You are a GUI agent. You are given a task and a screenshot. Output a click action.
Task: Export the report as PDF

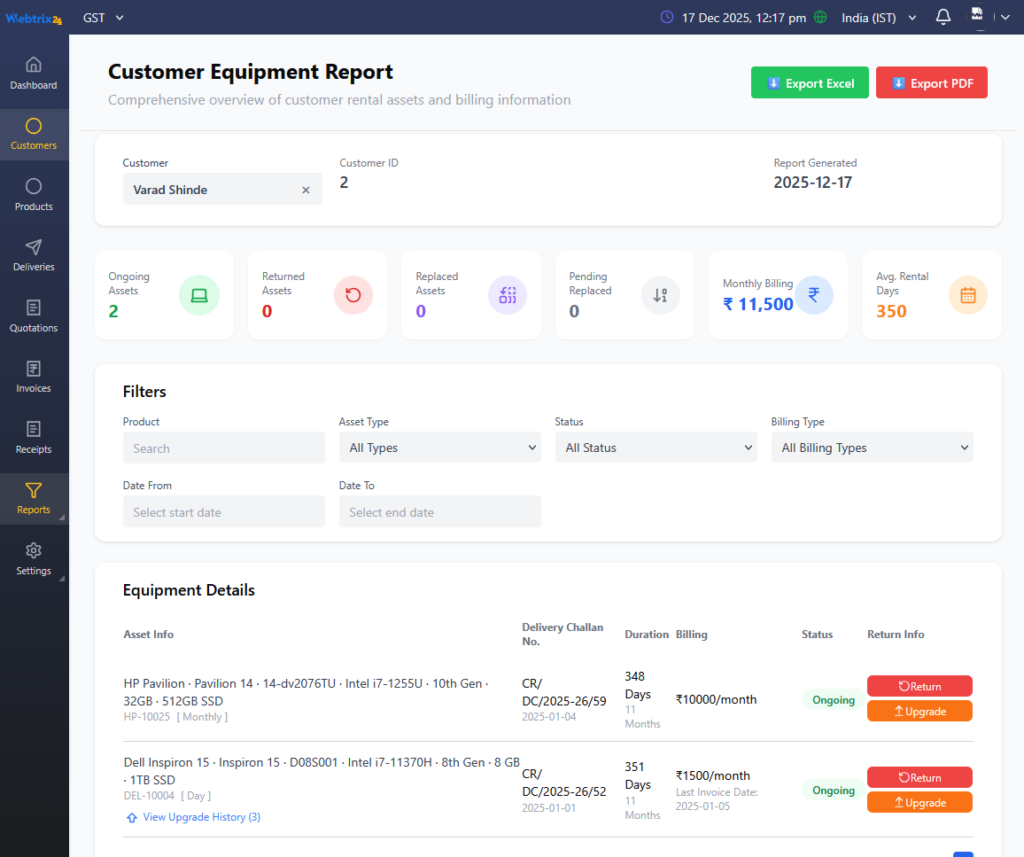coord(931,83)
